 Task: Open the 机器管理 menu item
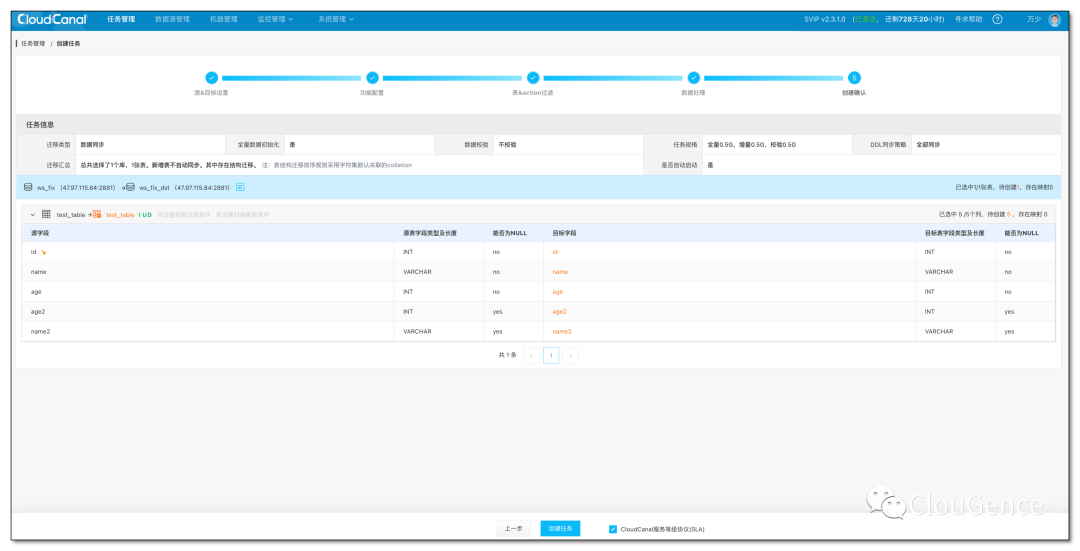[224, 19]
